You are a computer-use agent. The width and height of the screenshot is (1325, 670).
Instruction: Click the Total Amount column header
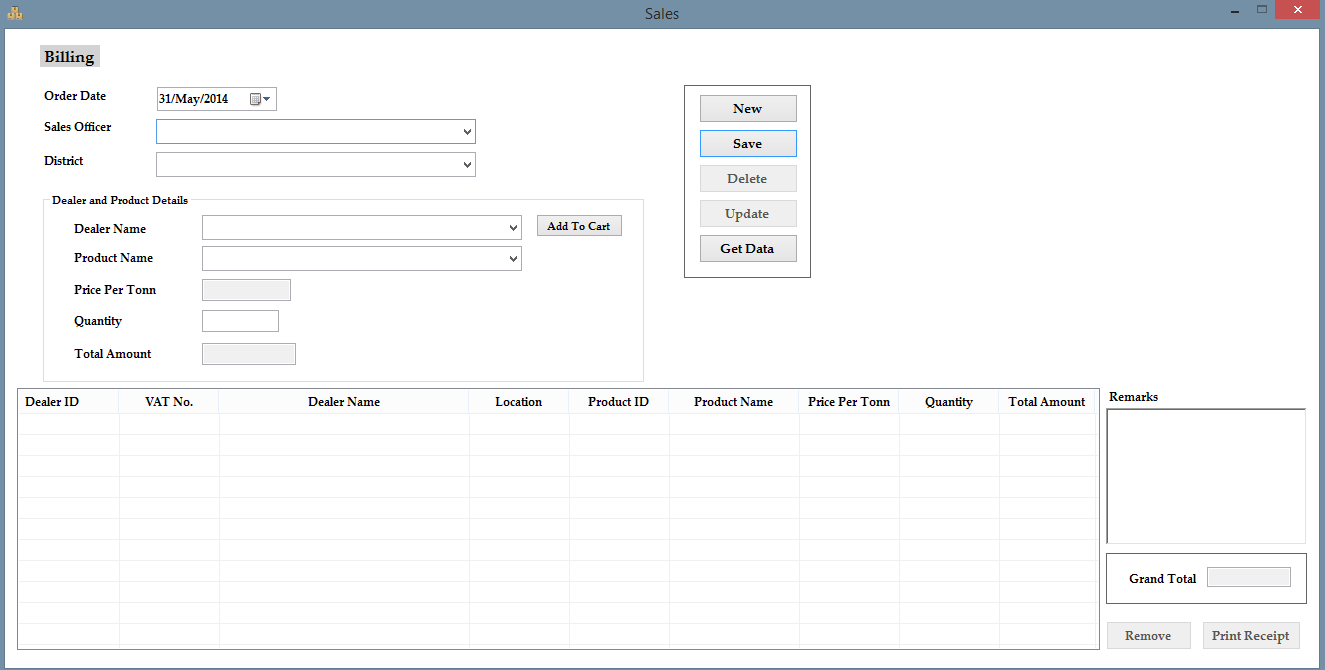tap(1047, 402)
